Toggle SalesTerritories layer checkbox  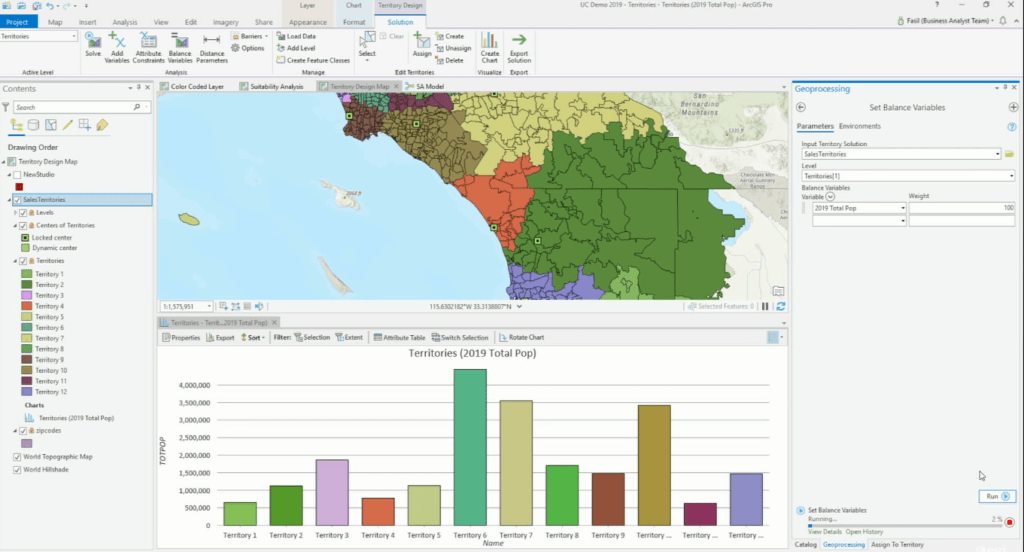(17, 200)
